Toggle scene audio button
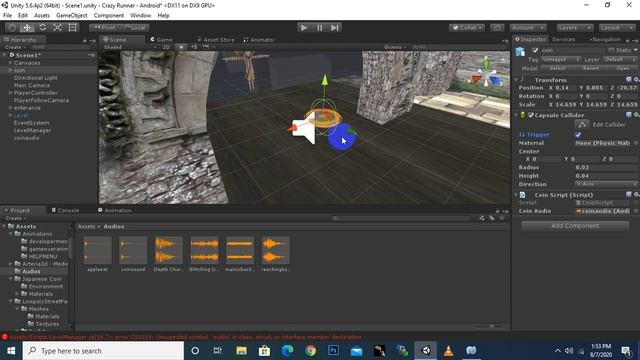Viewport: 640px width, 360px height. pyautogui.click(x=194, y=47)
